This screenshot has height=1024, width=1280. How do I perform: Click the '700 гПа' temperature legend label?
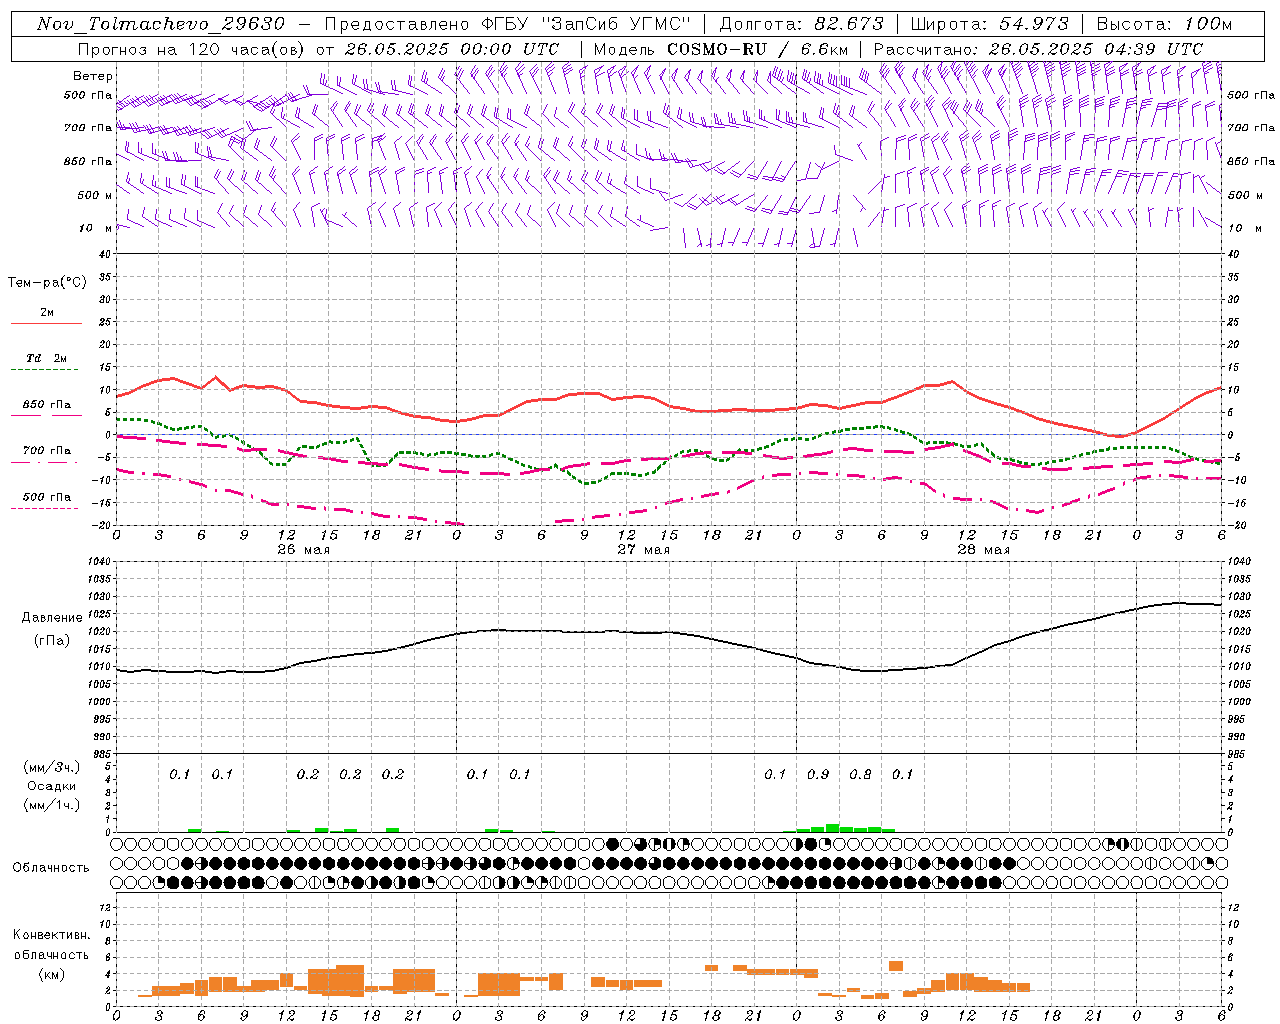tap(47, 451)
